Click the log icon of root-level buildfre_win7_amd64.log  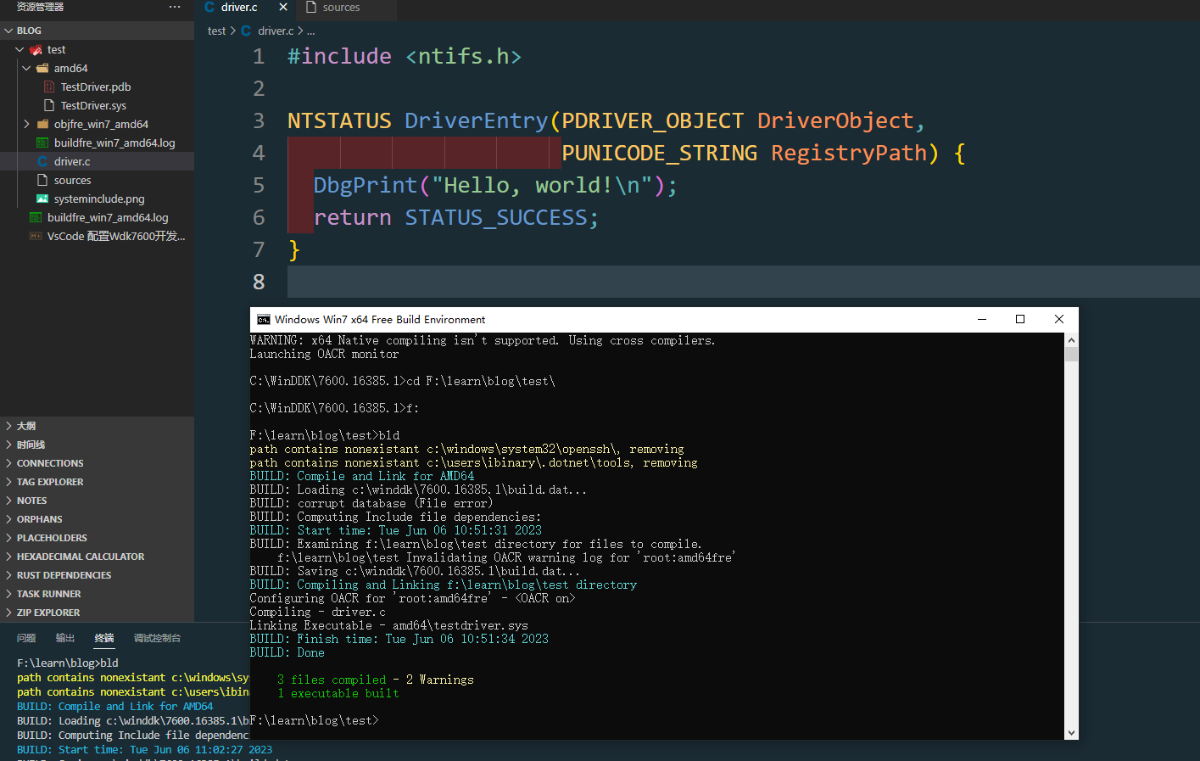tap(36, 217)
